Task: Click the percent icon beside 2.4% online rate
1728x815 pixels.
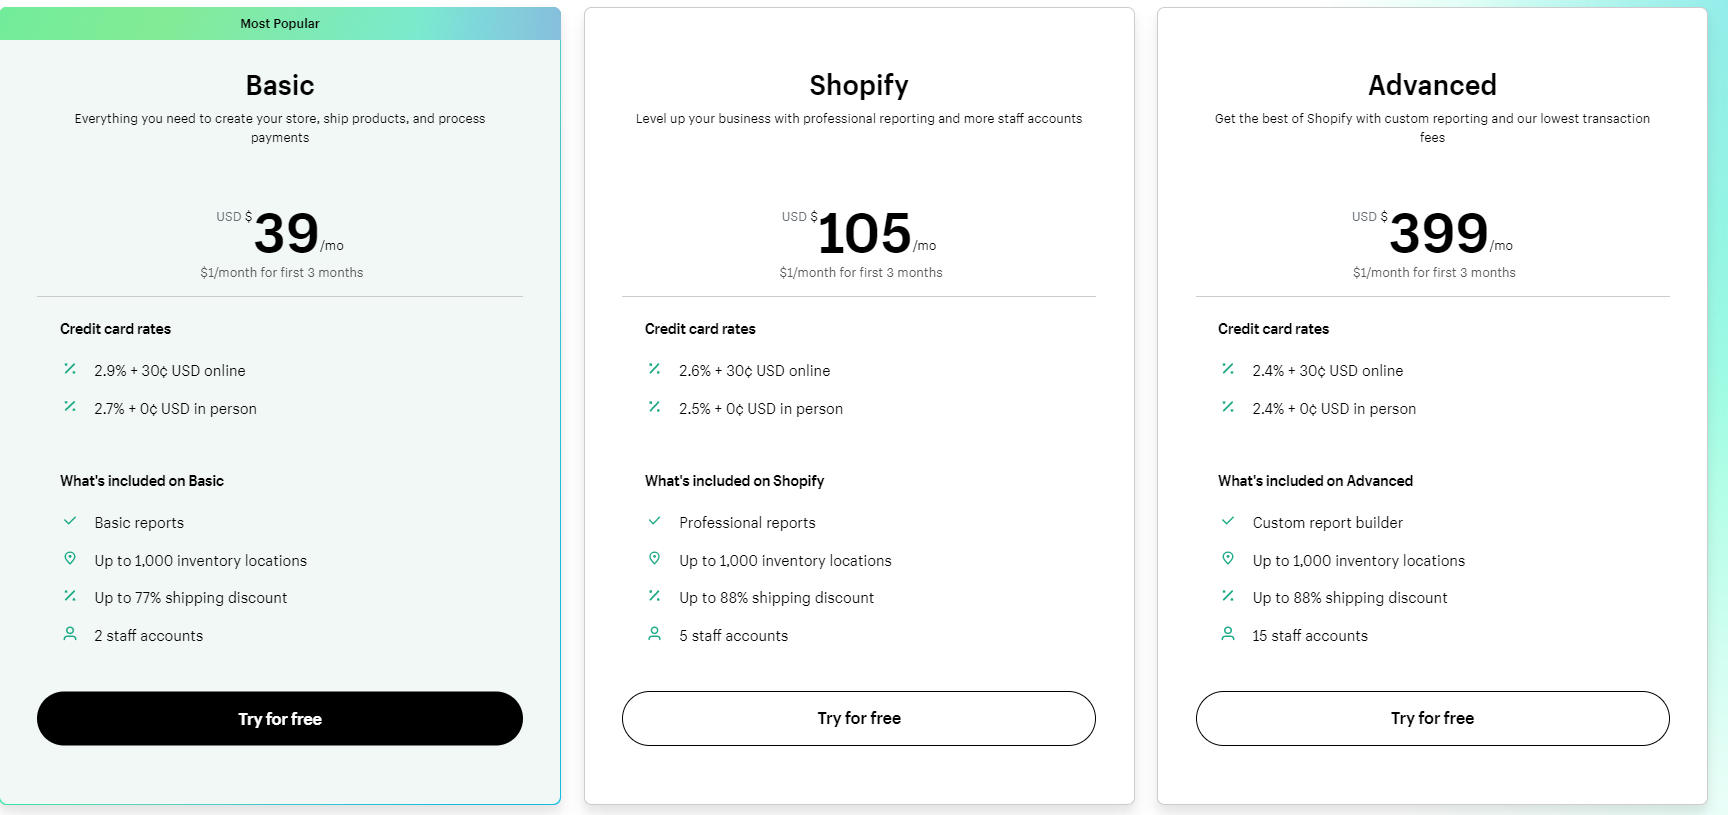Action: click(x=1228, y=369)
